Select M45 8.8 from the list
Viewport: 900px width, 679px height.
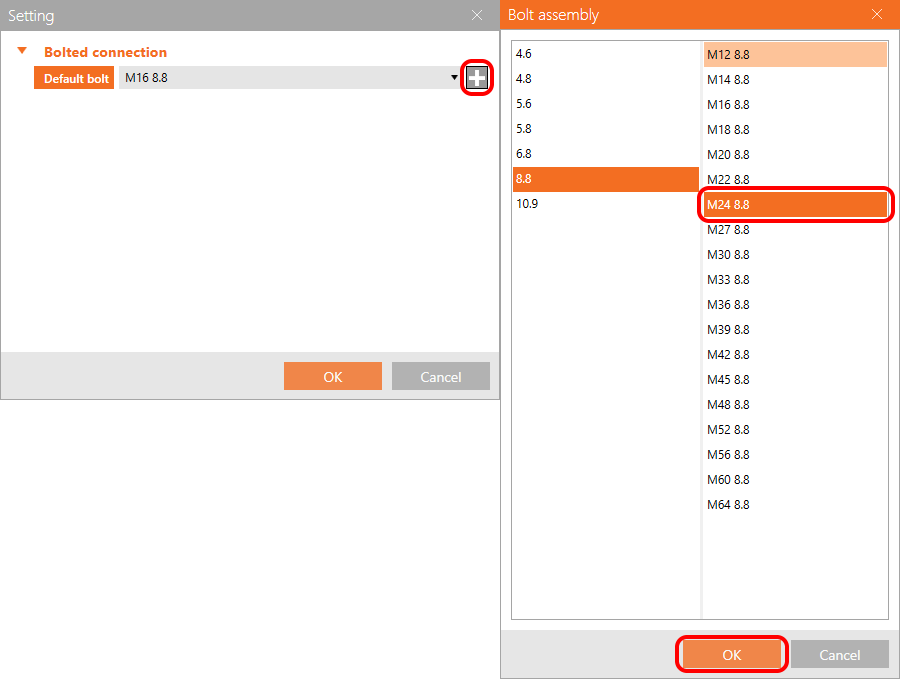pos(795,379)
